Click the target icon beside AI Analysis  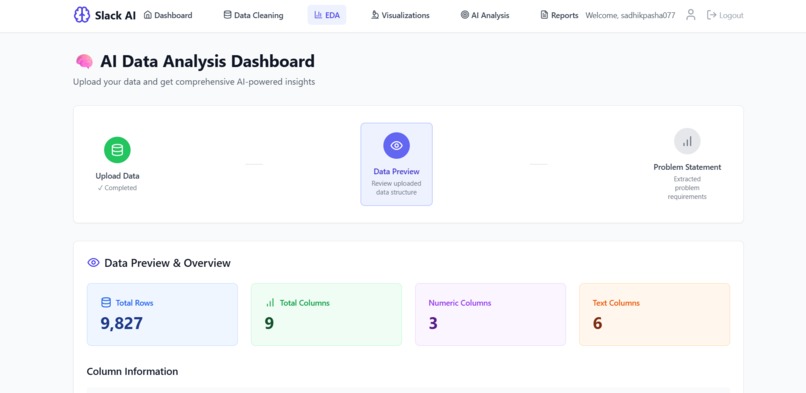(x=465, y=15)
